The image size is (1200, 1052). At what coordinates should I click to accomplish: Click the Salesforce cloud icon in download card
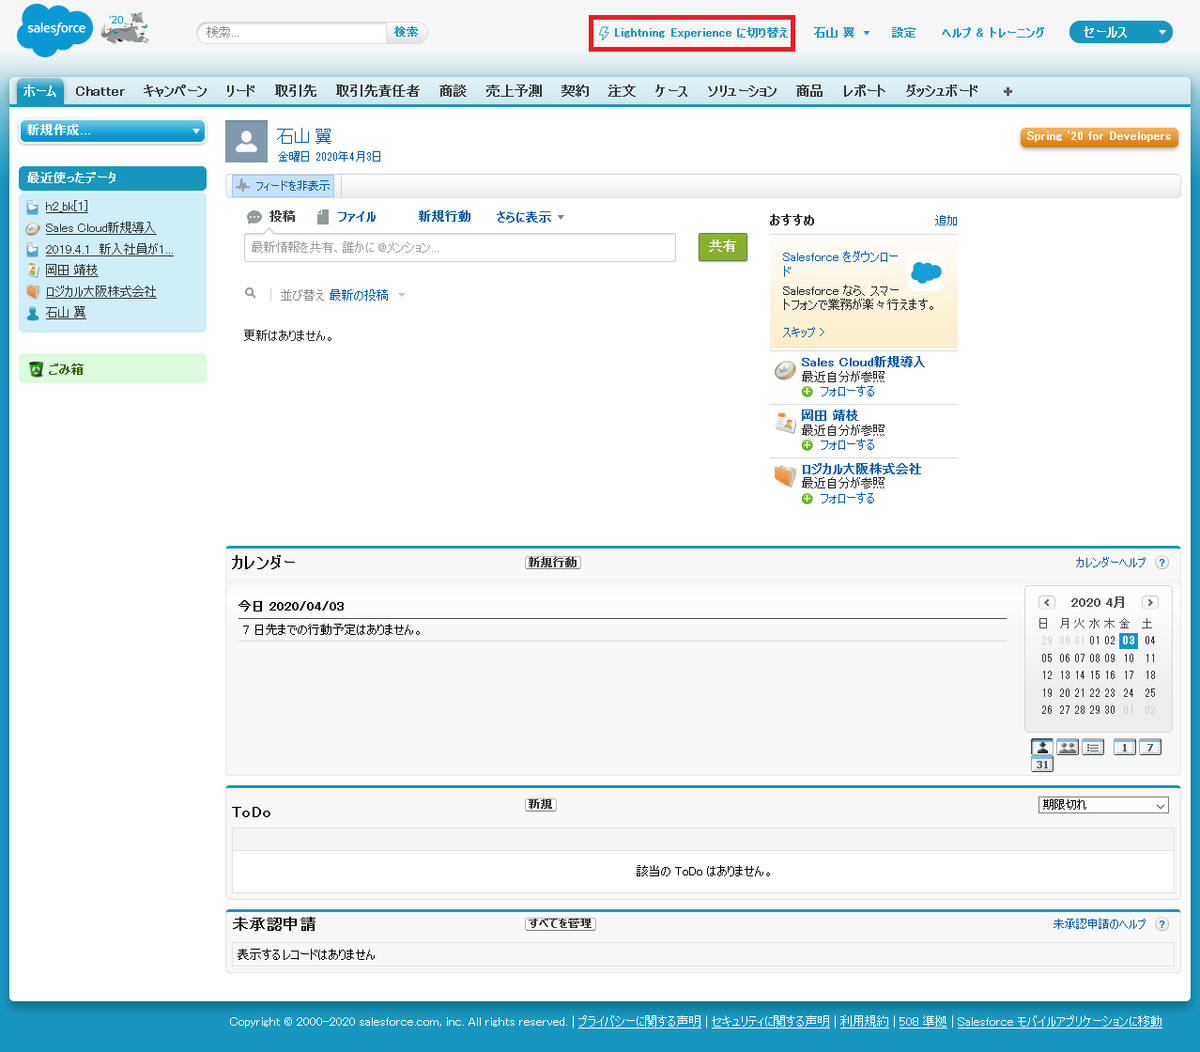(926, 272)
